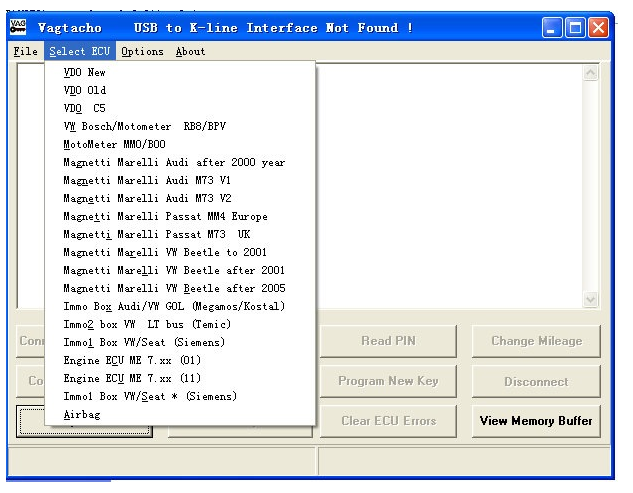Viewport: 633px width, 493px height.
Task: Click the Change Mileage button
Action: (536, 341)
